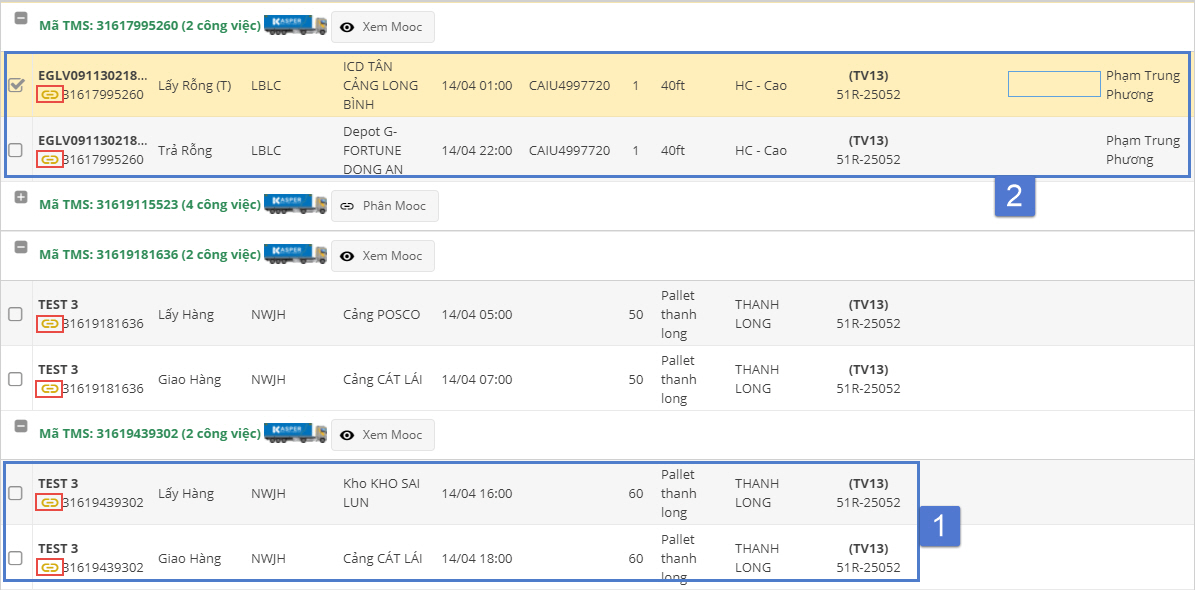Open Xem Mooc for TMS 31619181636

point(382,256)
